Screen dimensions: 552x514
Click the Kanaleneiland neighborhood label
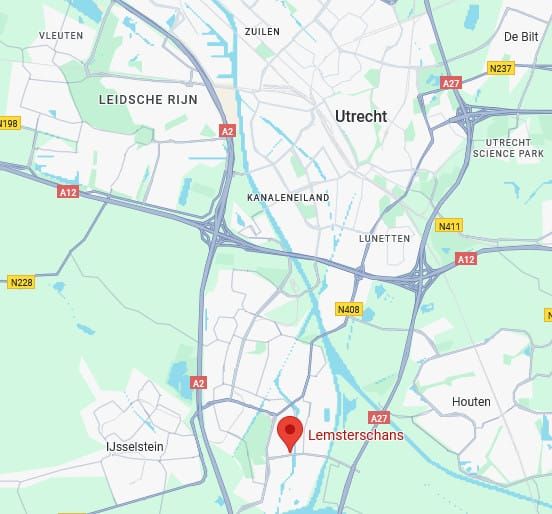point(288,198)
